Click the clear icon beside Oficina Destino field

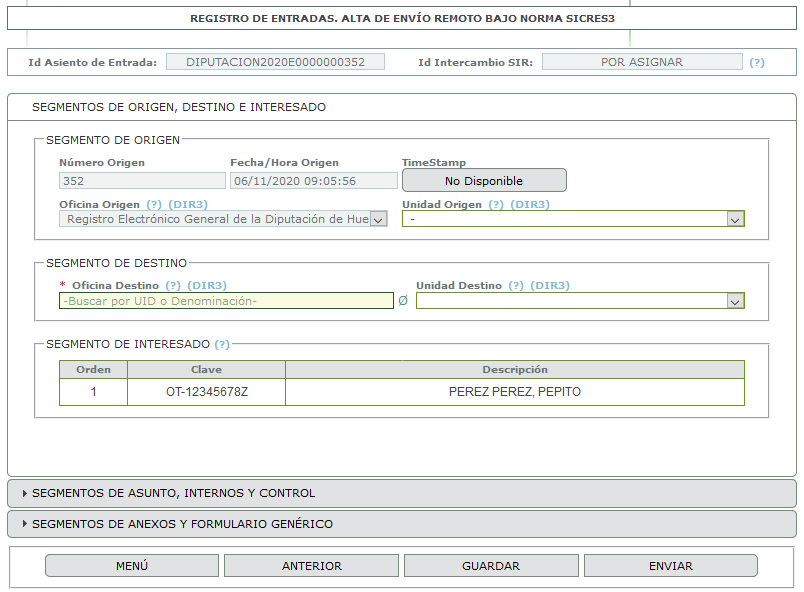403,301
